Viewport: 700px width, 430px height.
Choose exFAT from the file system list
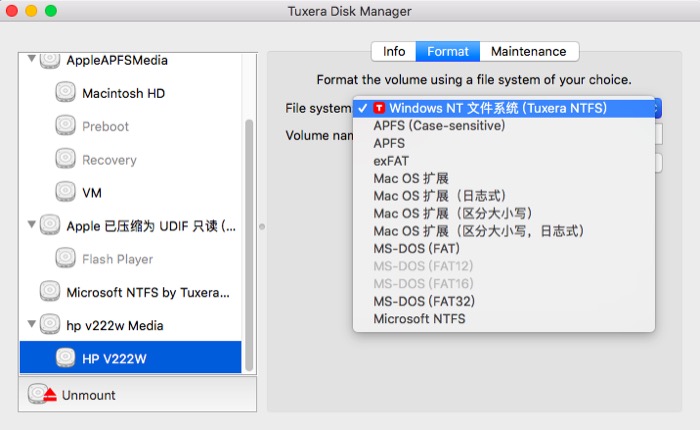coord(391,161)
